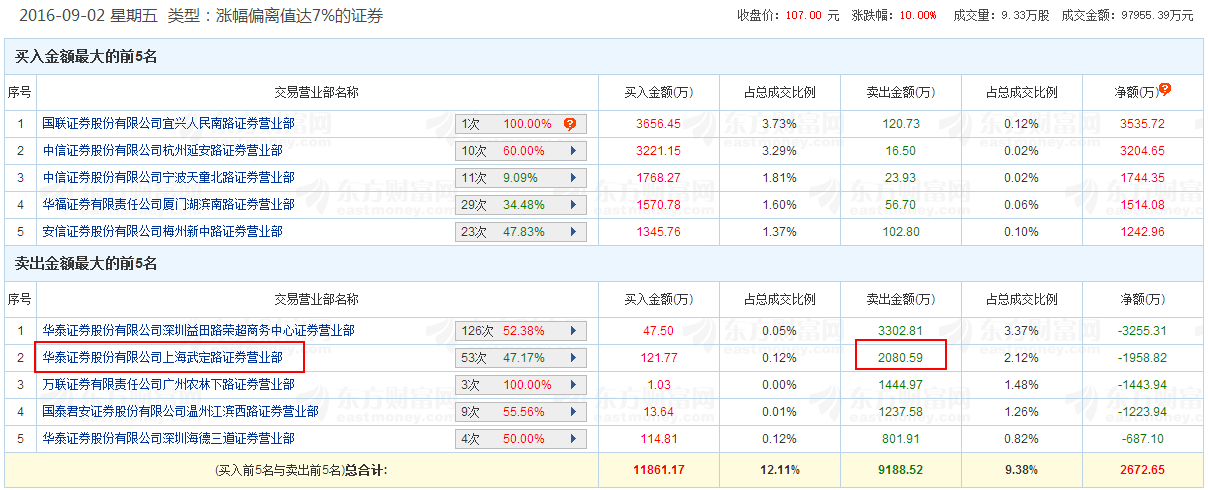Click net amount 3204.65 cell
The width and height of the screenshot is (1208, 490).
1142,151
